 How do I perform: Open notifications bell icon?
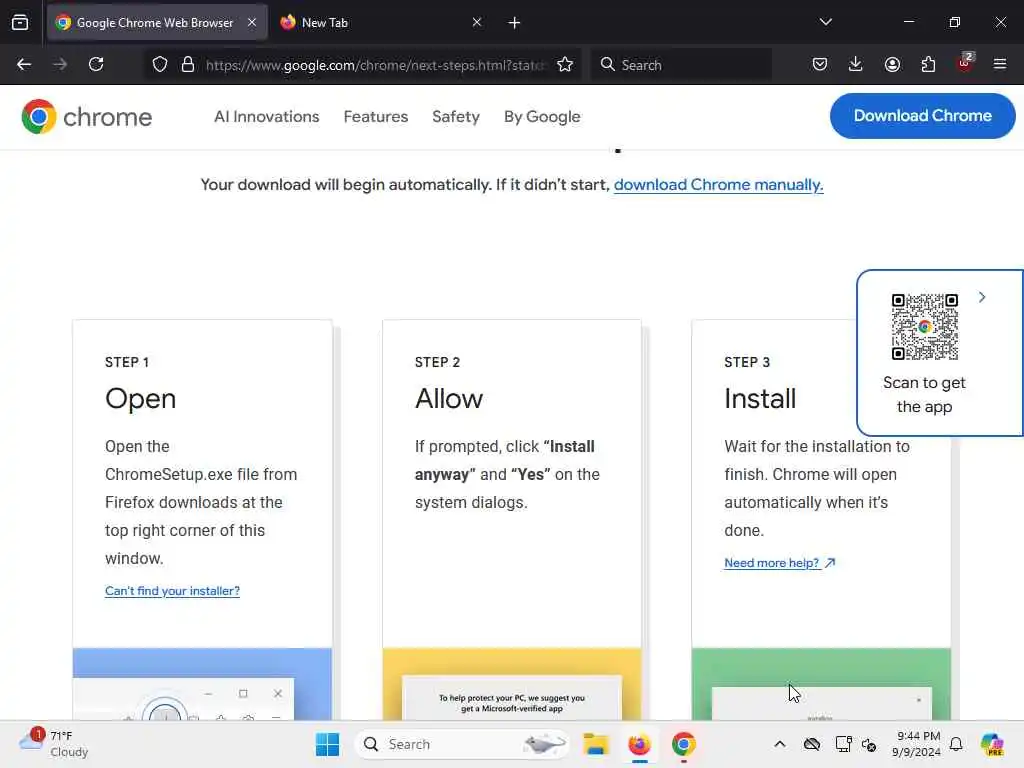pyautogui.click(x=956, y=744)
